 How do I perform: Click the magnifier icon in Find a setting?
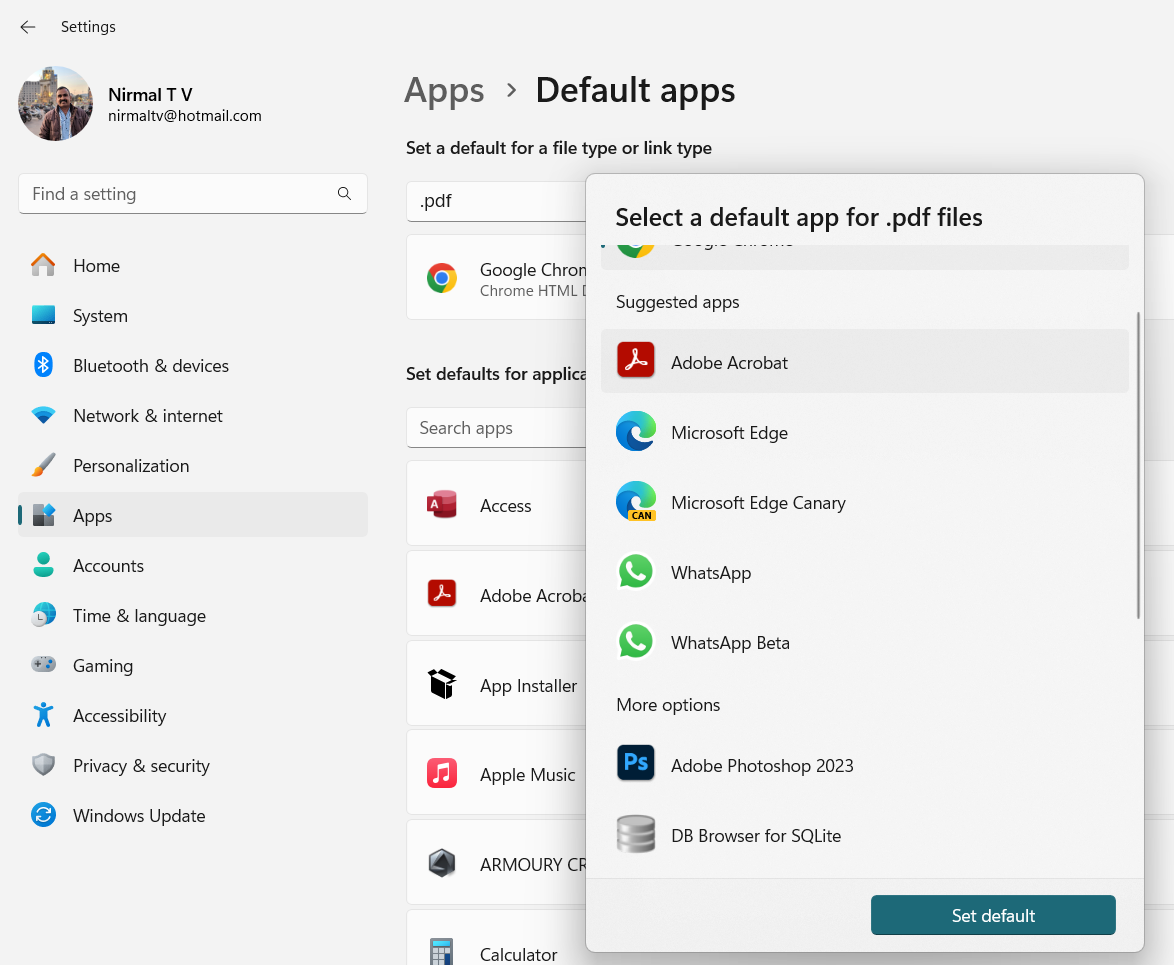click(x=344, y=194)
